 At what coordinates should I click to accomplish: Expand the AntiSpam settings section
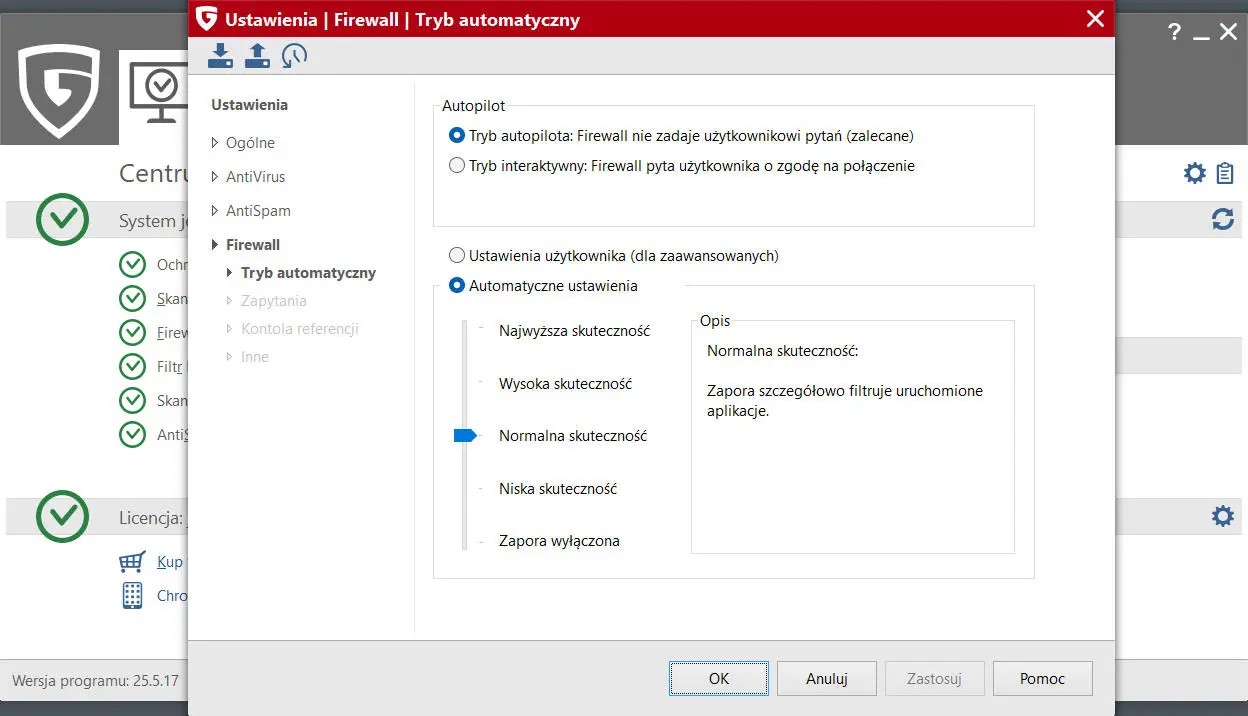coord(258,210)
